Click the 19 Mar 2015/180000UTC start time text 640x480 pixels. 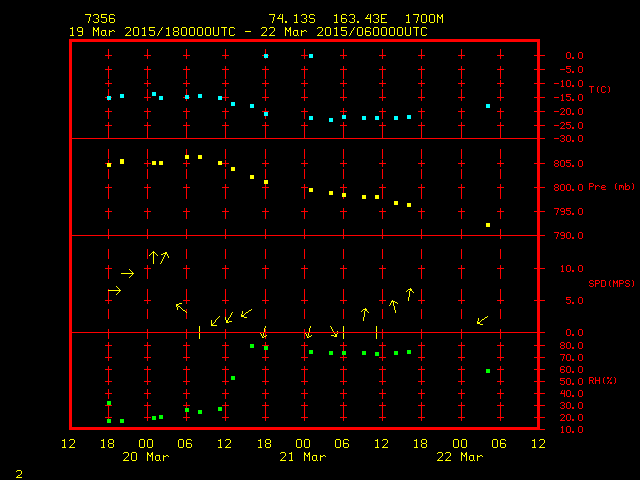click(150, 32)
